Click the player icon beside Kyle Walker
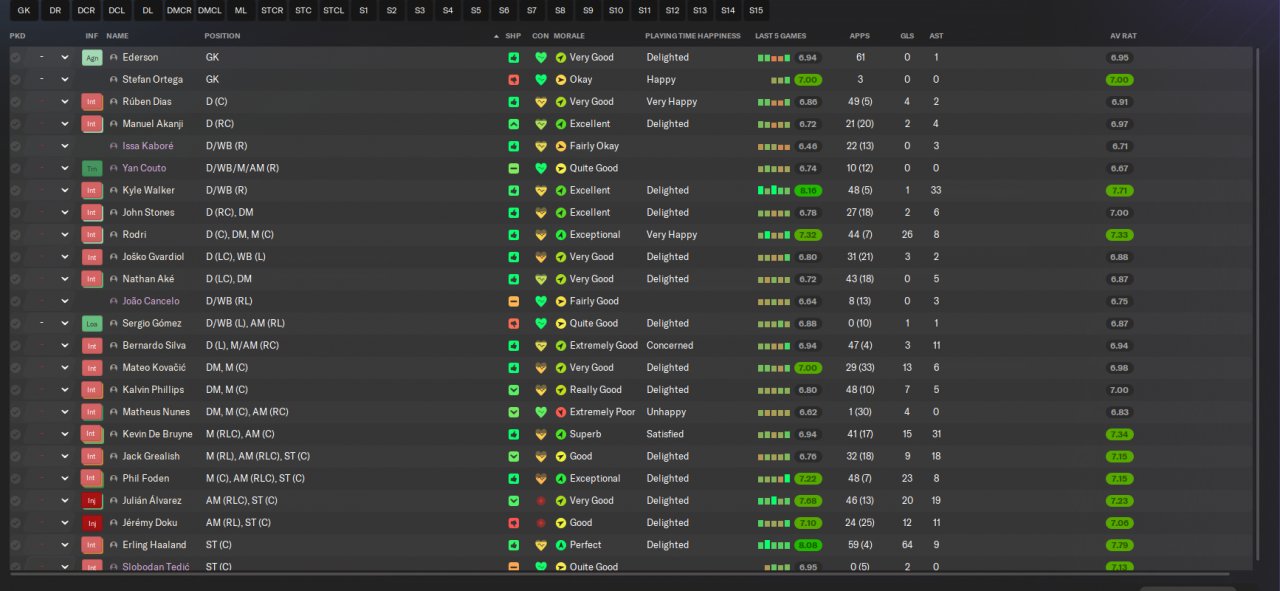The width and height of the screenshot is (1280, 591). (x=114, y=190)
